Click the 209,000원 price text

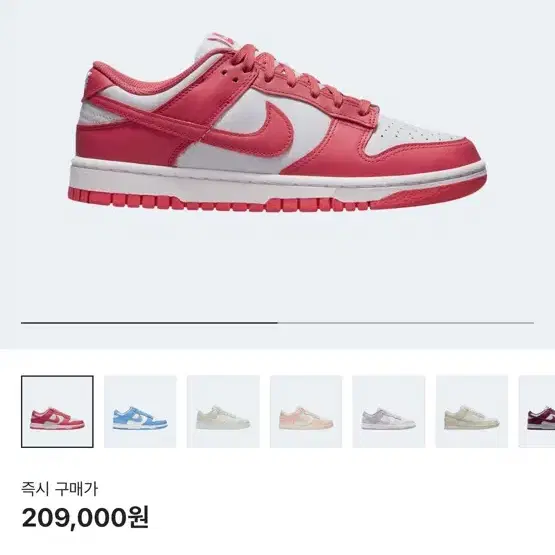[x=85, y=518]
